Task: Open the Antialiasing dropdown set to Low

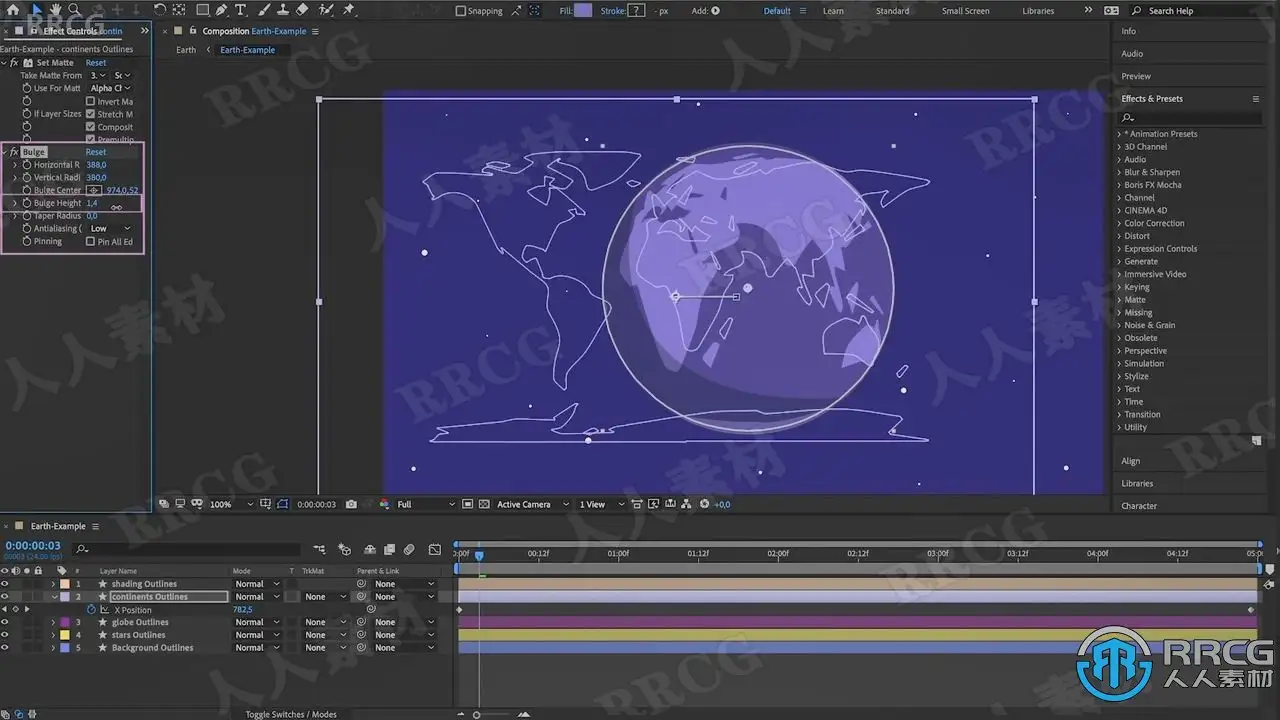Action: pos(111,228)
